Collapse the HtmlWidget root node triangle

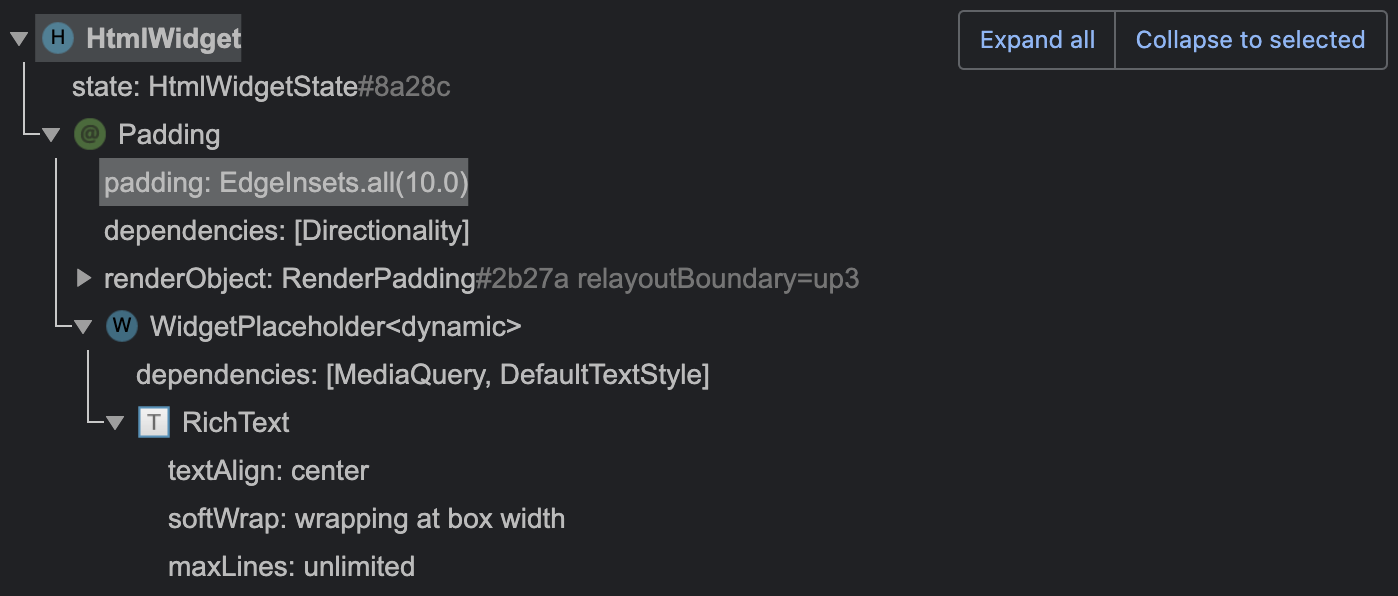[x=18, y=38]
